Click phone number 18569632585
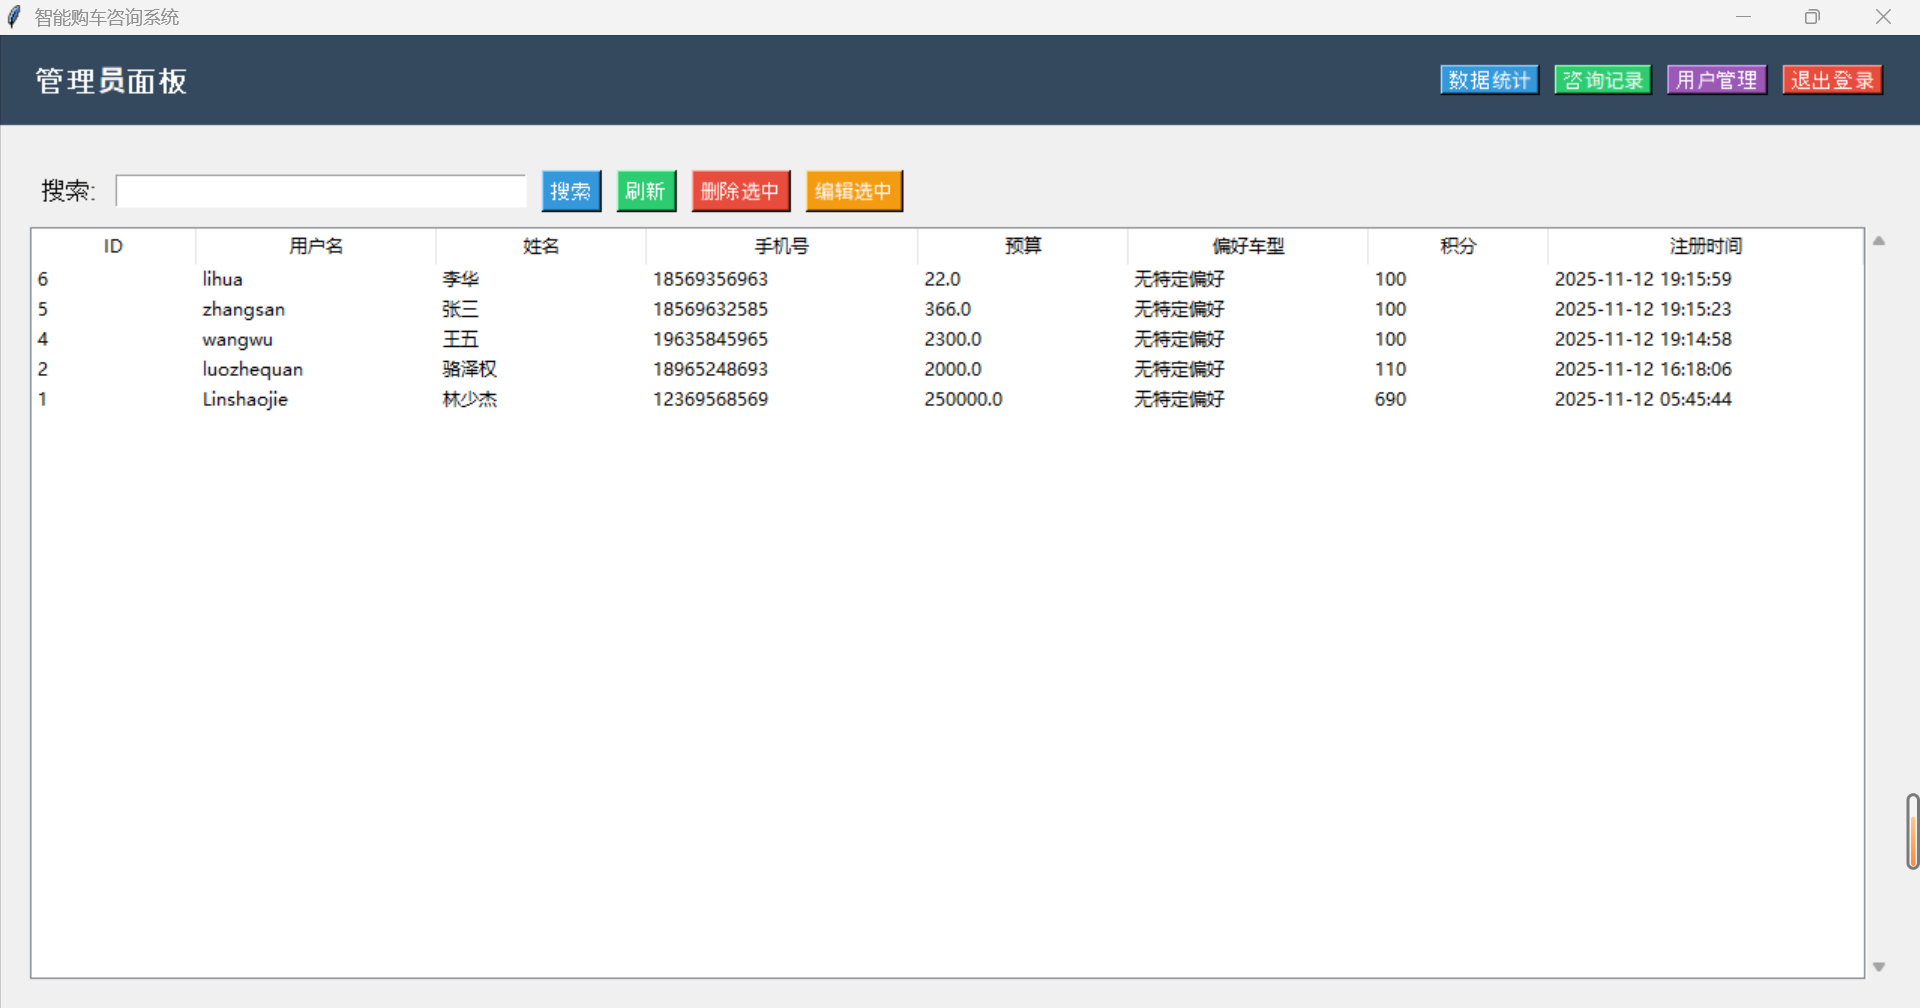1920x1008 pixels. pyautogui.click(x=710, y=309)
